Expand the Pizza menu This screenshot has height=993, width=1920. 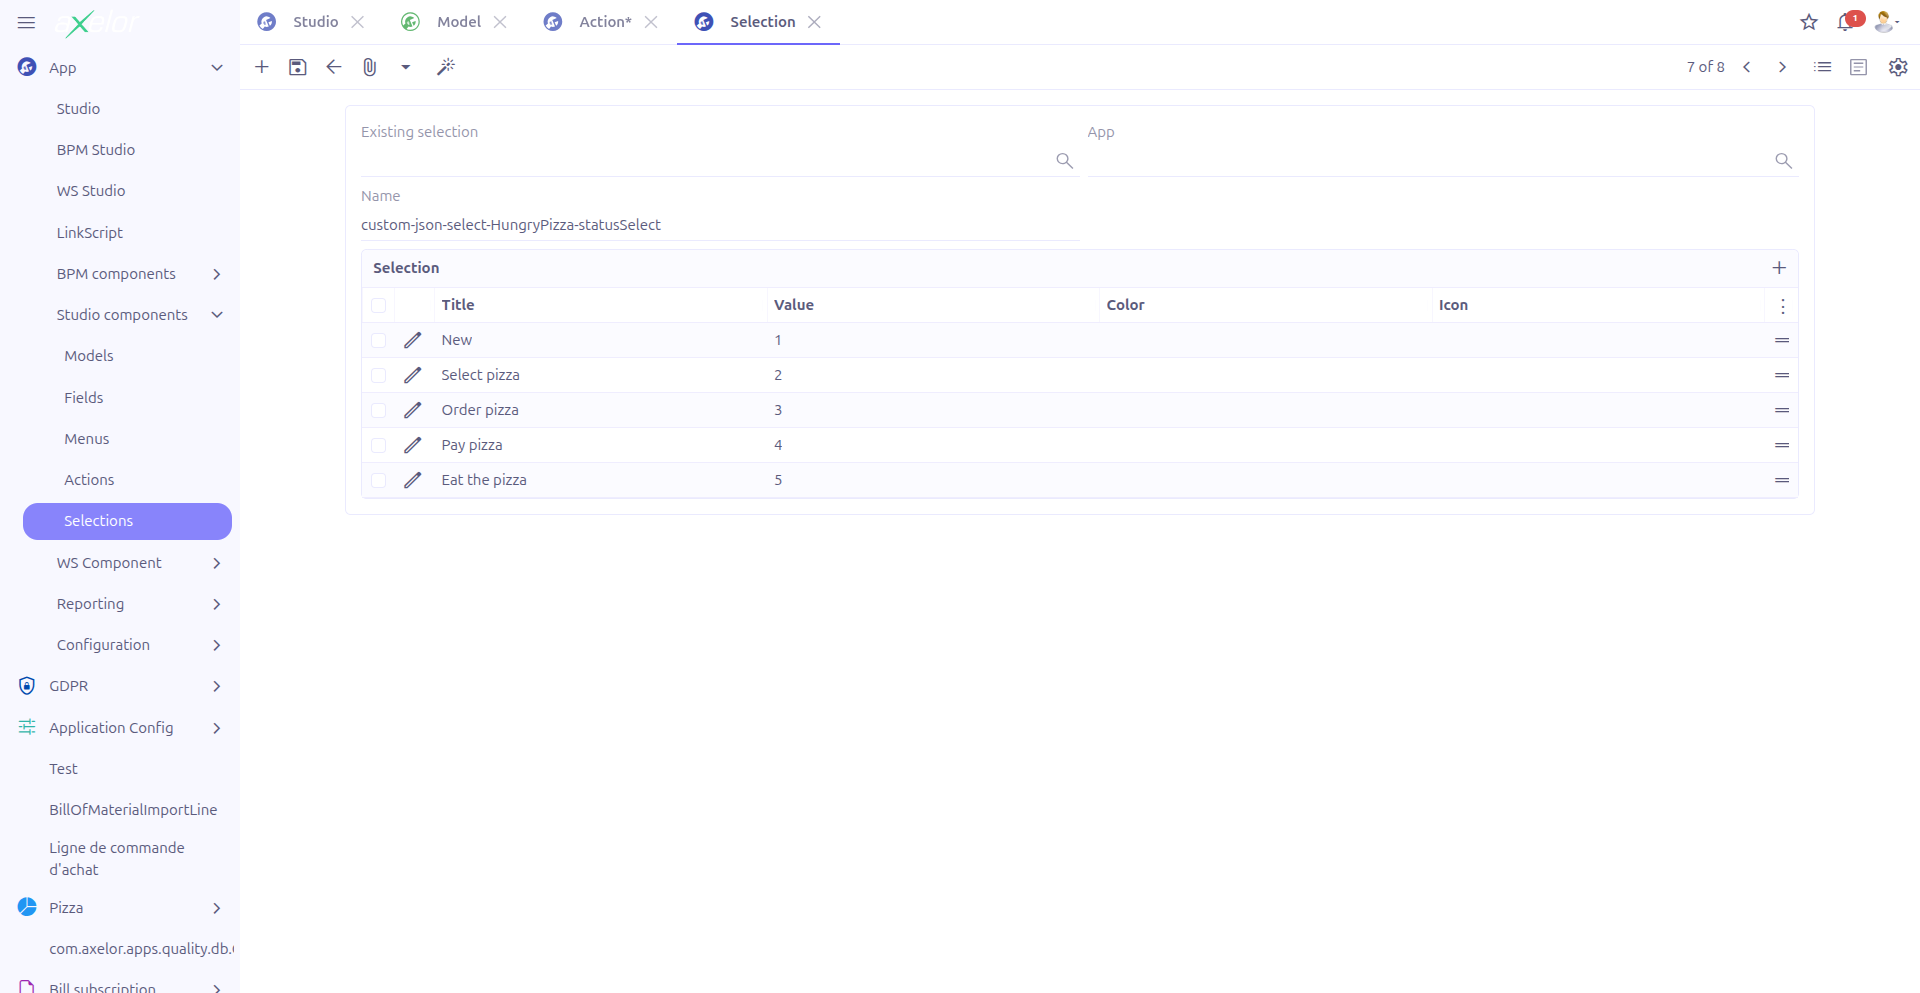click(217, 908)
